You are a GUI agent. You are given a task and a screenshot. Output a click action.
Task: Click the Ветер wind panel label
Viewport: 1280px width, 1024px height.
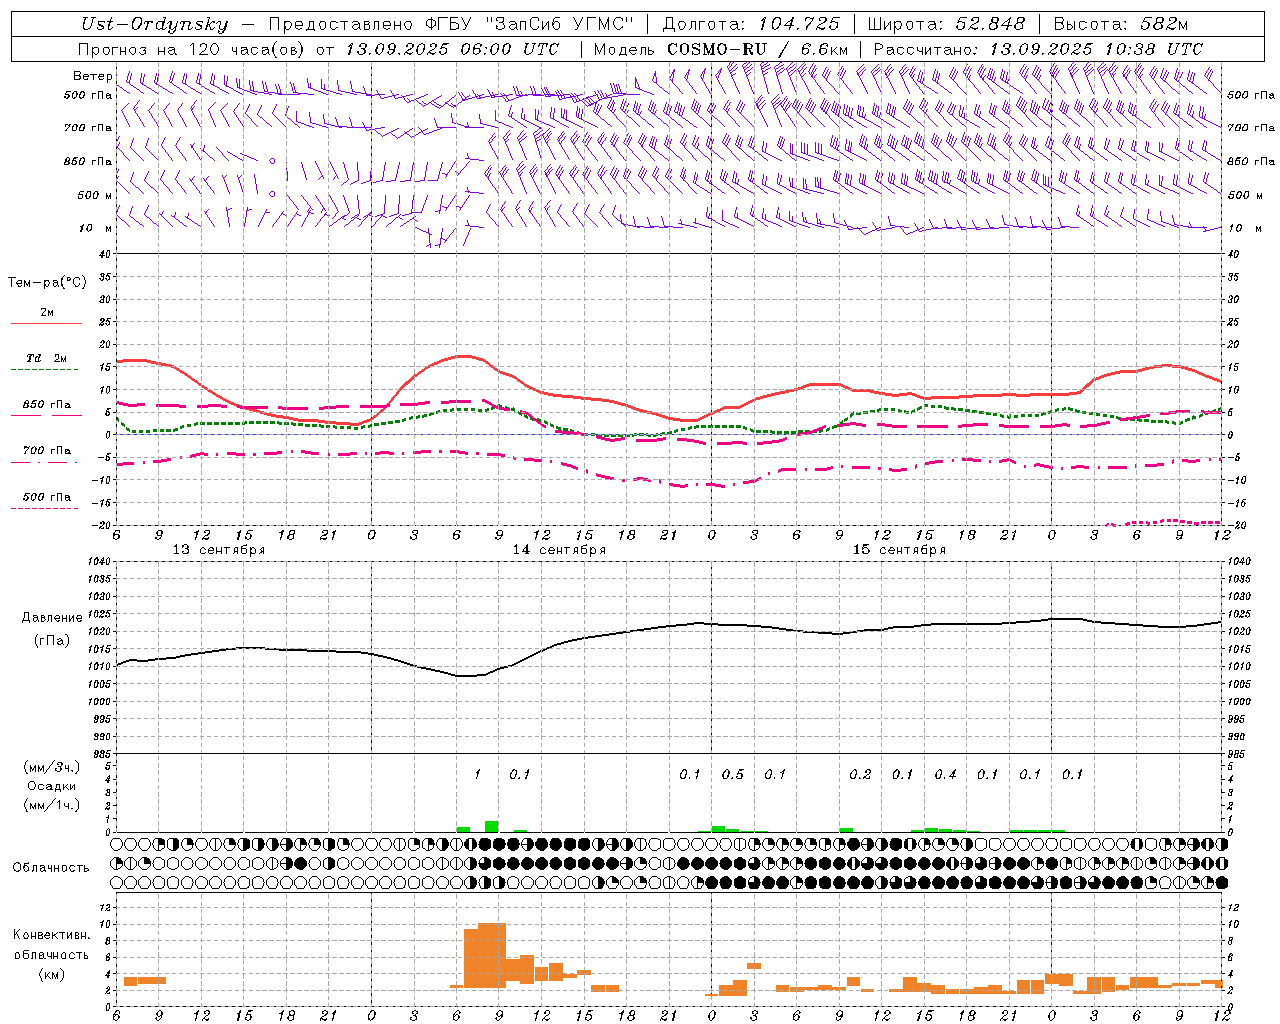coord(93,76)
